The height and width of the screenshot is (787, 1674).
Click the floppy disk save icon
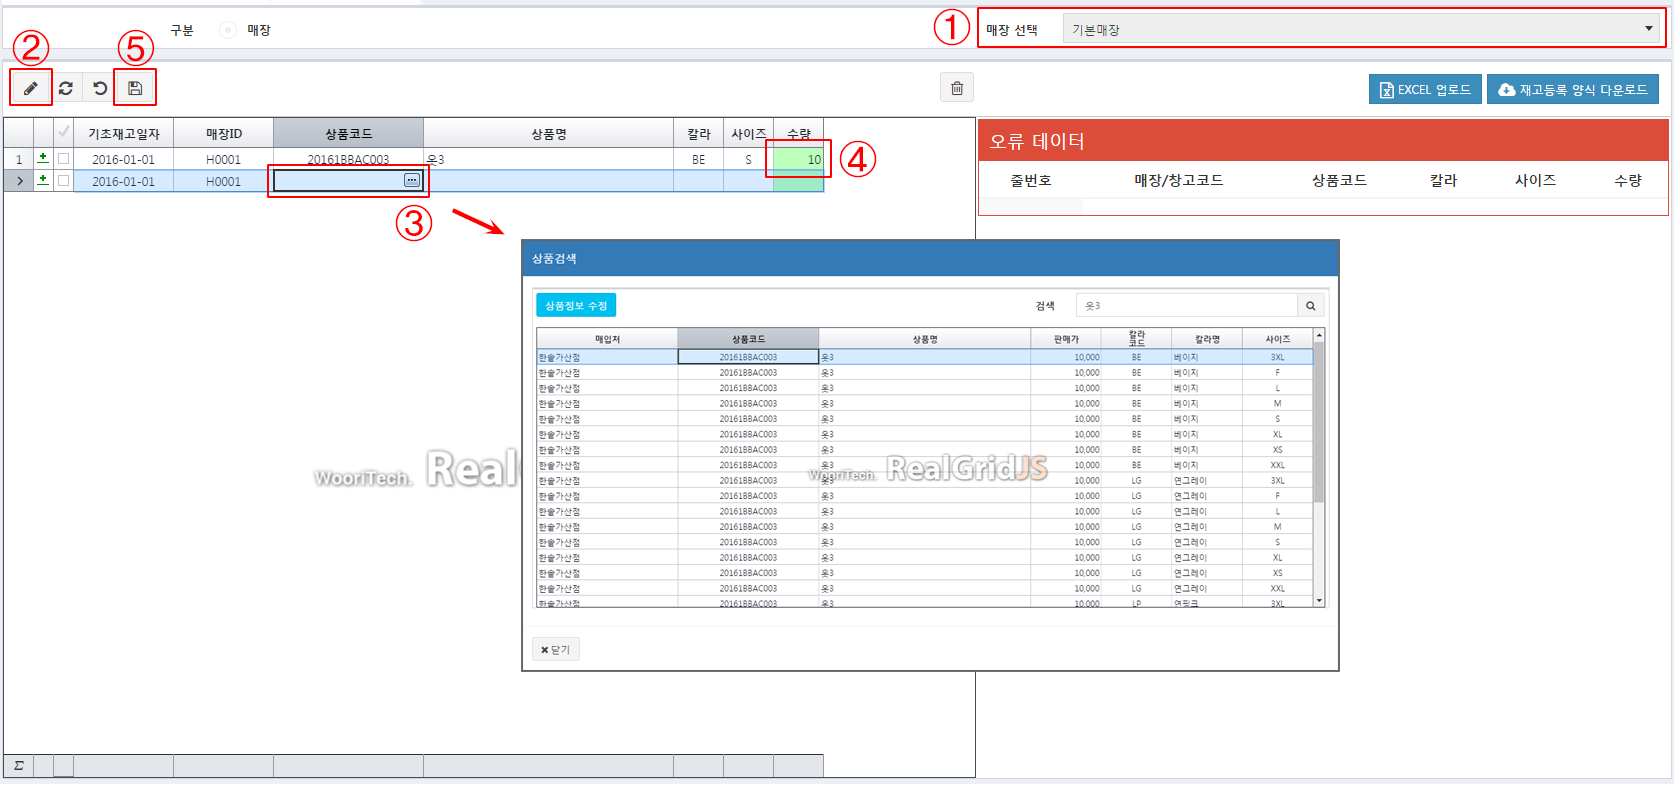(135, 88)
